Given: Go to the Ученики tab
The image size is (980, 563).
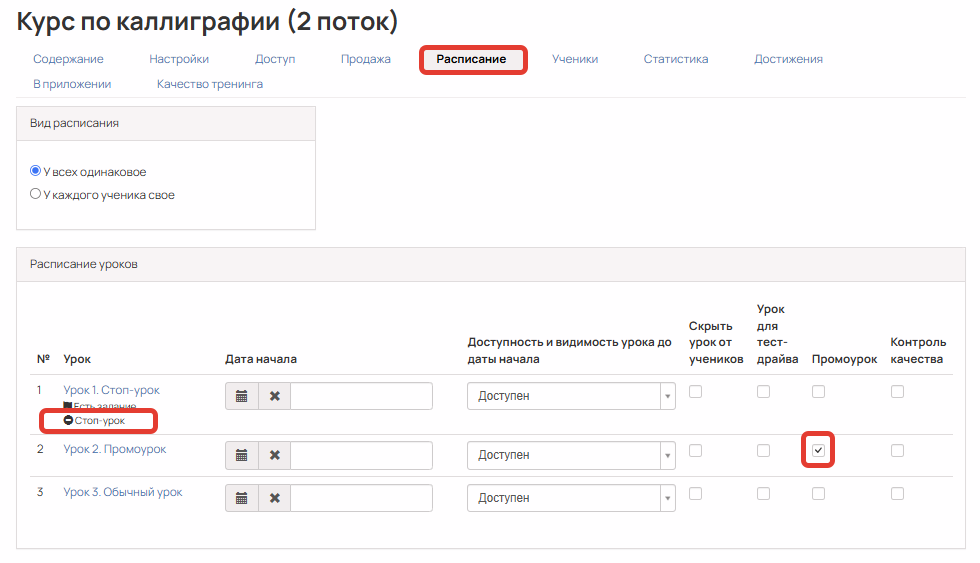Looking at the screenshot, I should [x=575, y=59].
